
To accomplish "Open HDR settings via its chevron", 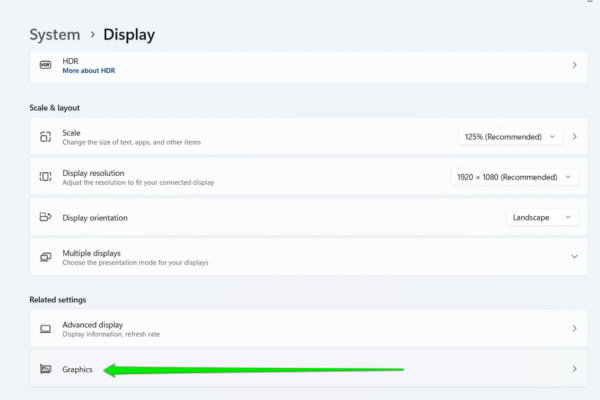I will pos(574,65).
